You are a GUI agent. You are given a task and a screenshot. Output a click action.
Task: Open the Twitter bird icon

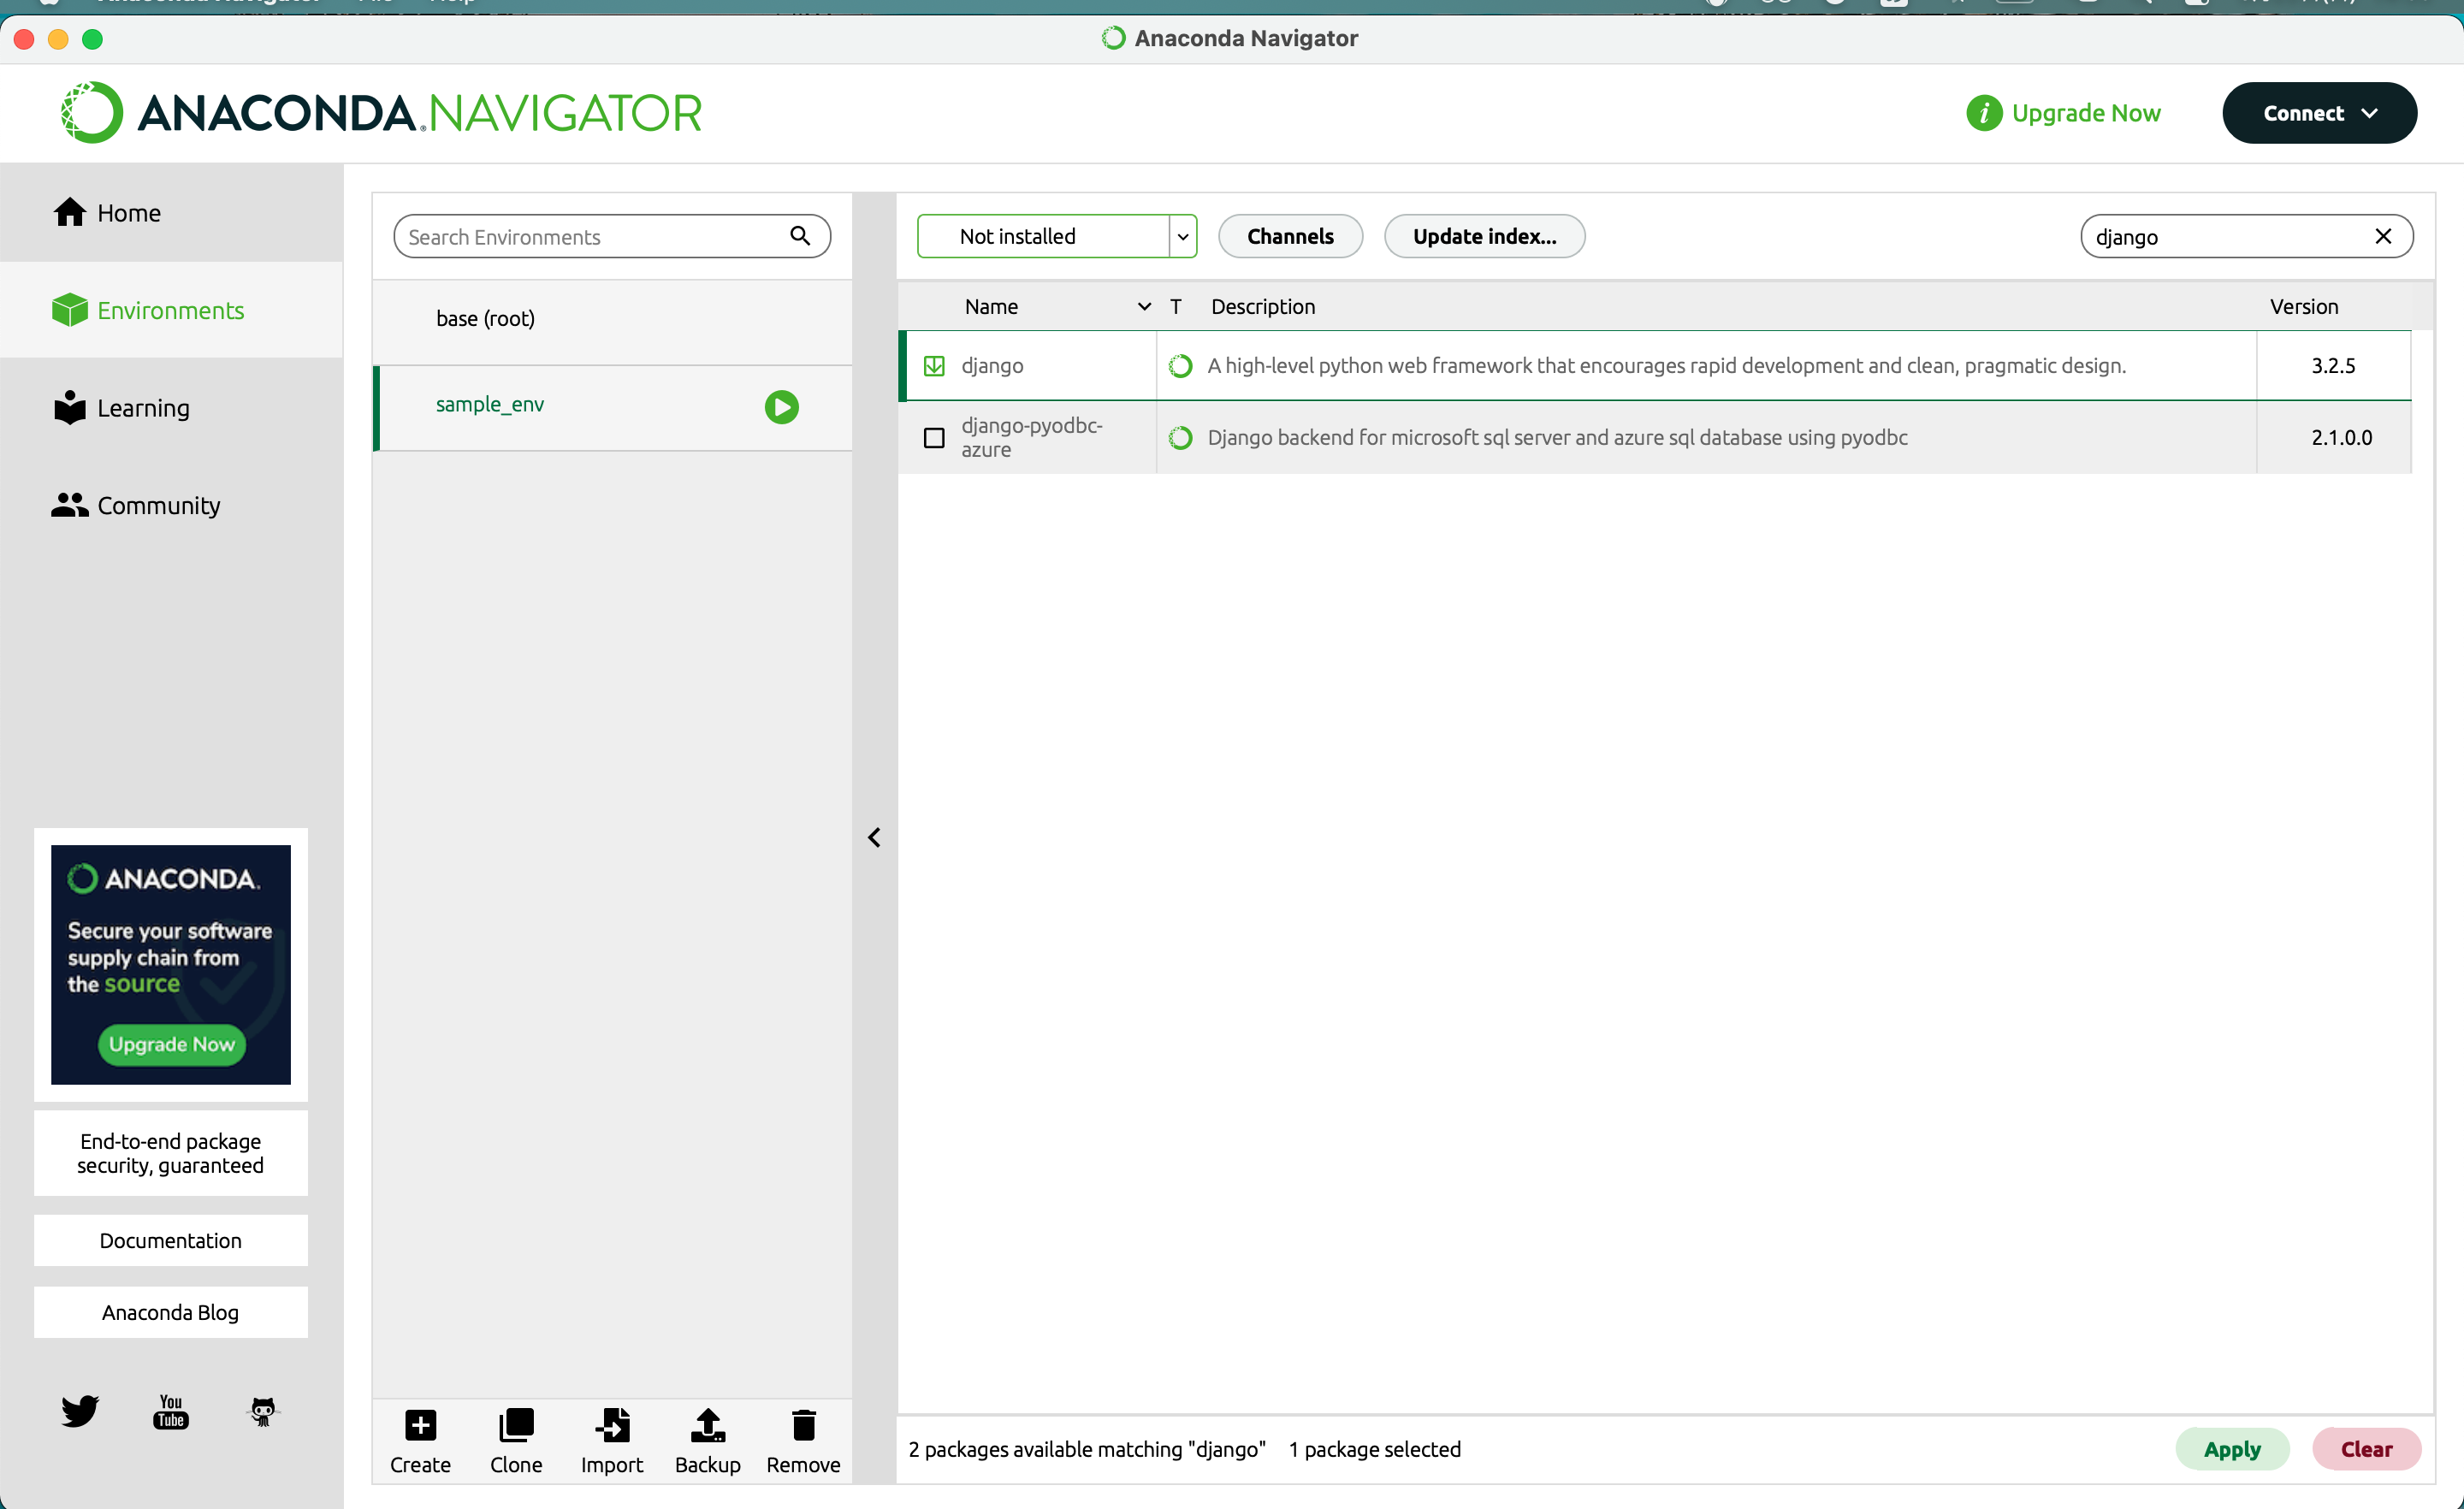pos(80,1411)
